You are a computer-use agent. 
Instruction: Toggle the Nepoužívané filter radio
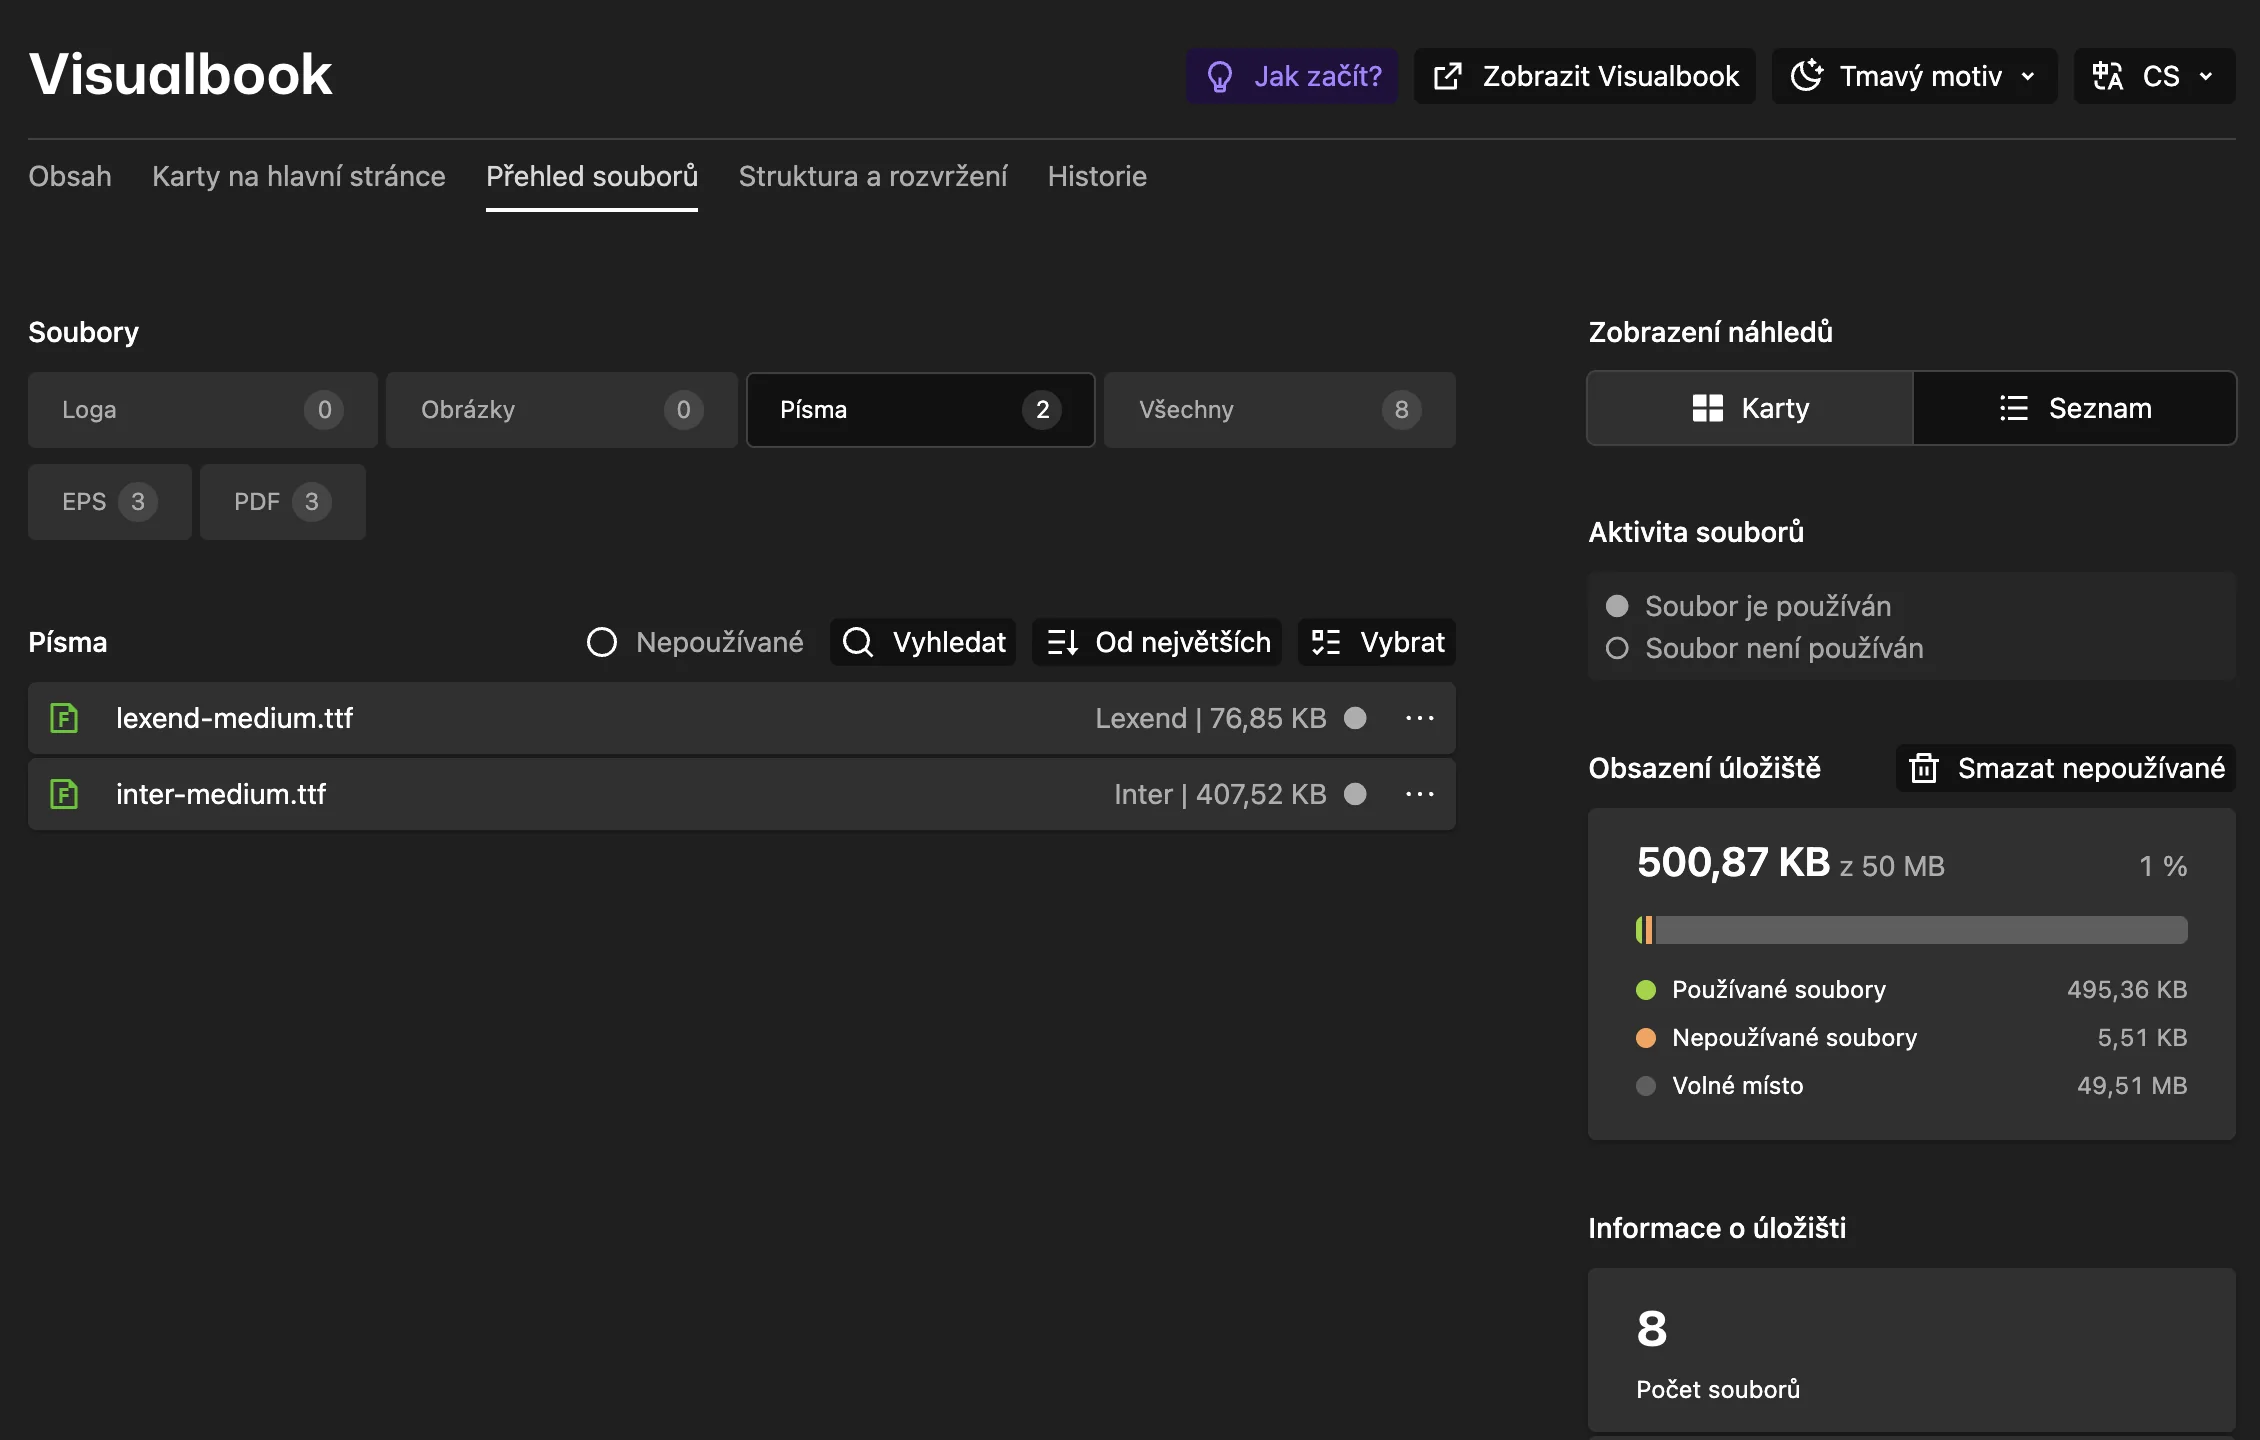coord(601,642)
